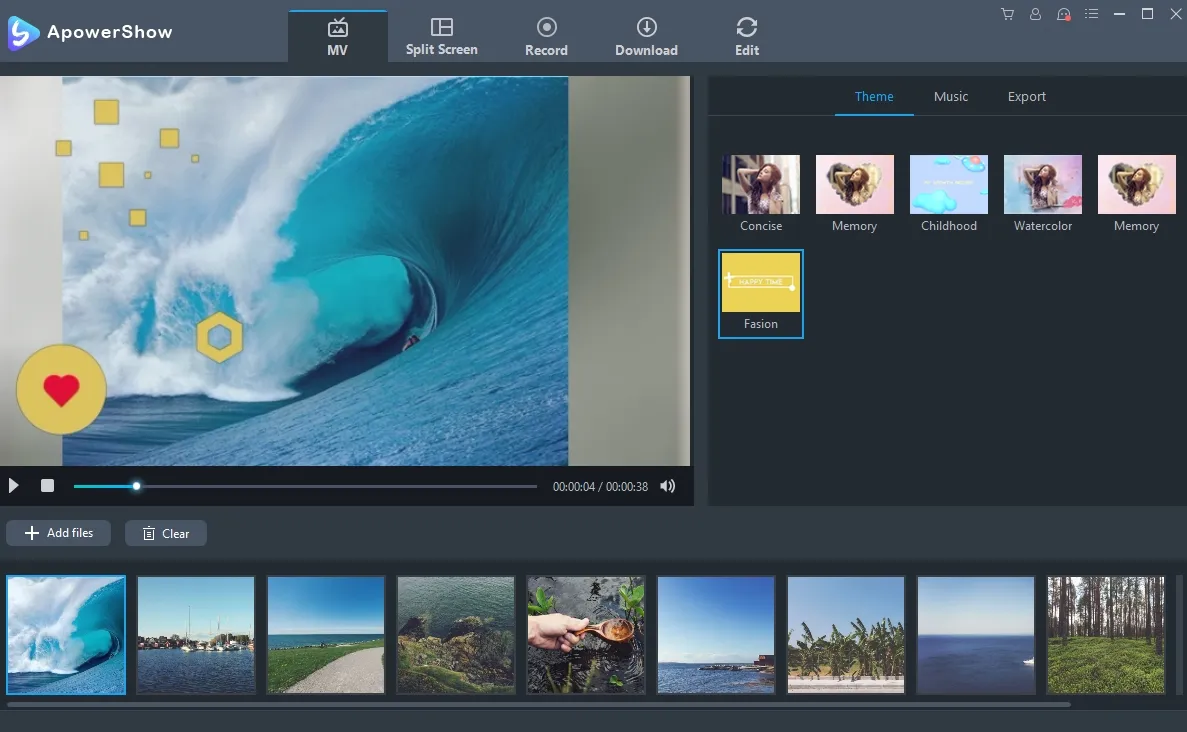Image resolution: width=1187 pixels, height=732 pixels.
Task: Check notifications with the red badge
Action: (x=1063, y=14)
